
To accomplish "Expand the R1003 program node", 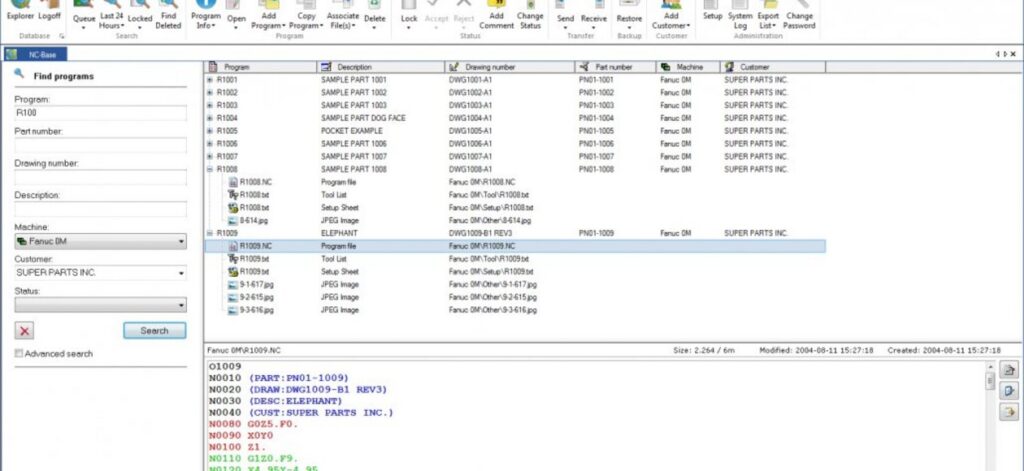I will pyautogui.click(x=210, y=105).
